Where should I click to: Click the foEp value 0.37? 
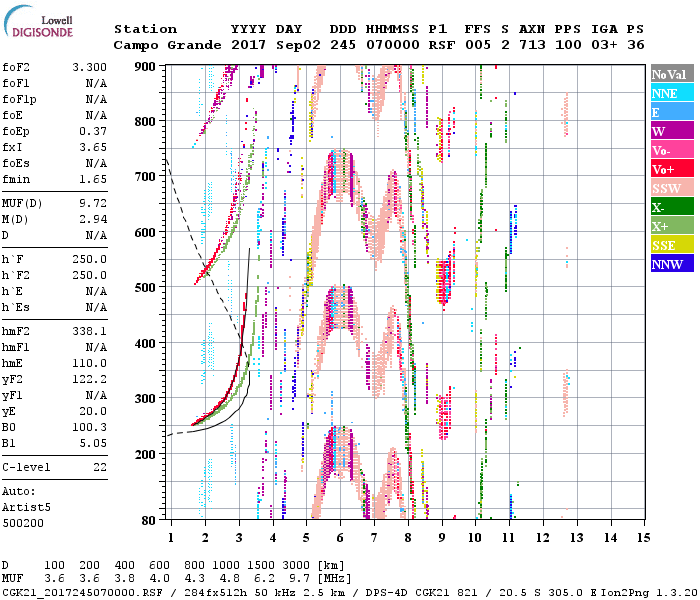93,131
